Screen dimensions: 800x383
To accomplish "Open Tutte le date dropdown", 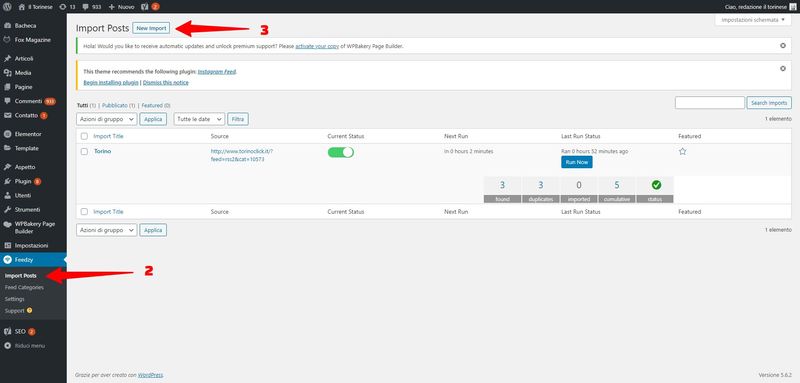I will (x=199, y=119).
